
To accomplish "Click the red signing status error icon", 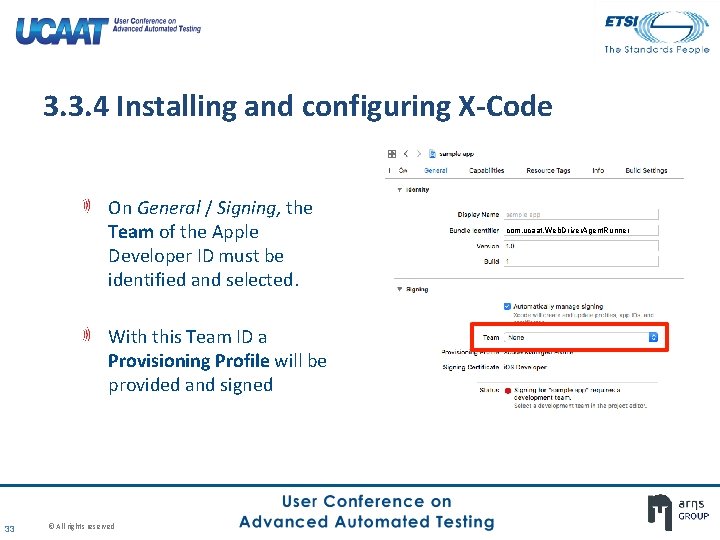I will 508,391.
